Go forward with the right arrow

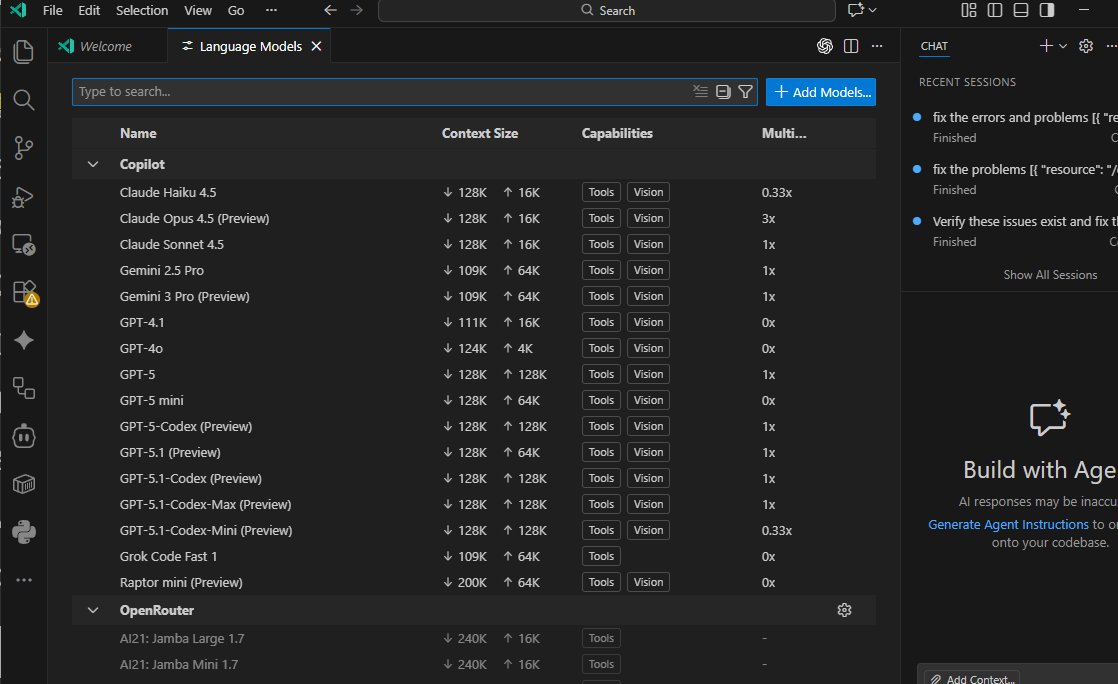357,10
